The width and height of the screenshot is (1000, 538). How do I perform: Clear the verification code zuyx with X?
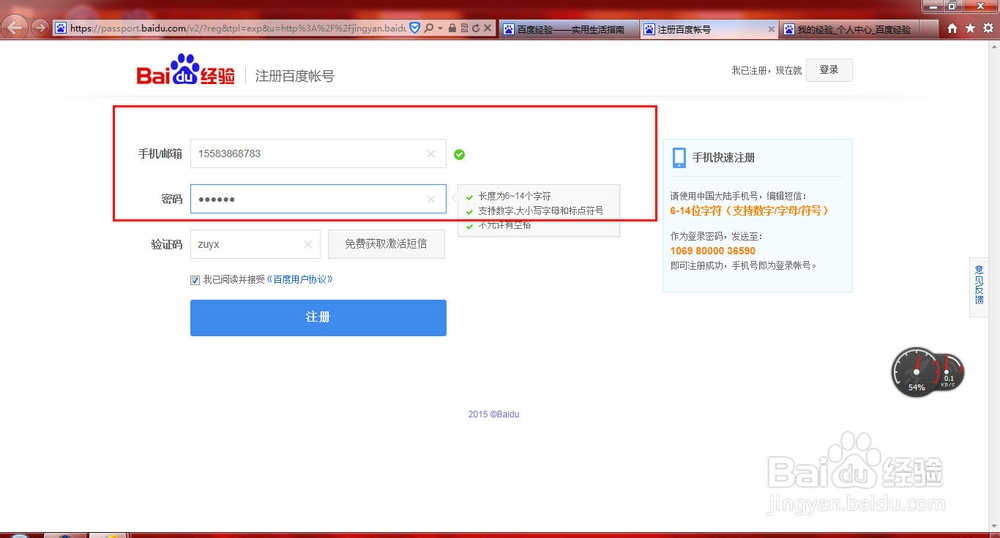click(x=308, y=244)
